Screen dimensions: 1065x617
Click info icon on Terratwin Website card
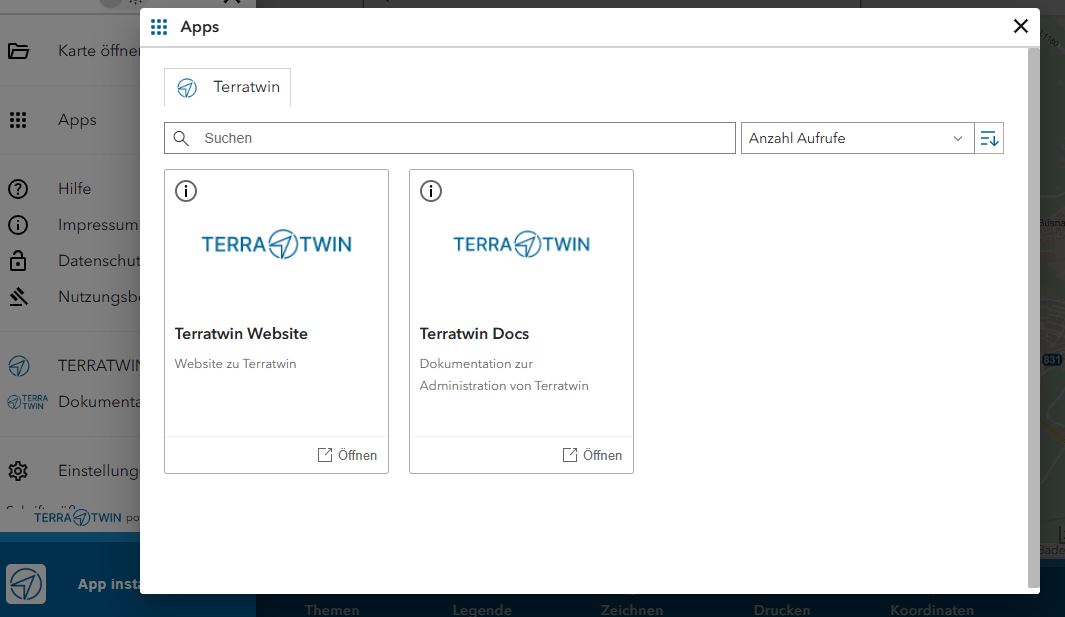[186, 191]
